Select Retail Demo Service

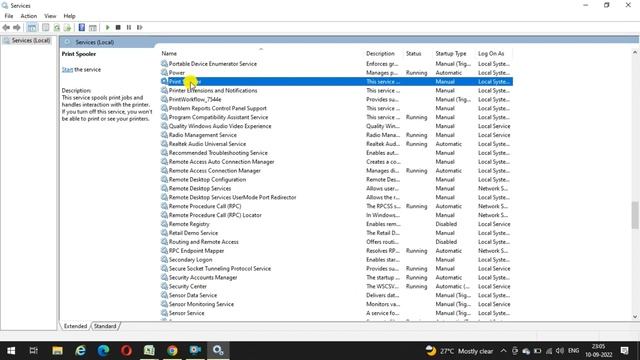(193, 233)
